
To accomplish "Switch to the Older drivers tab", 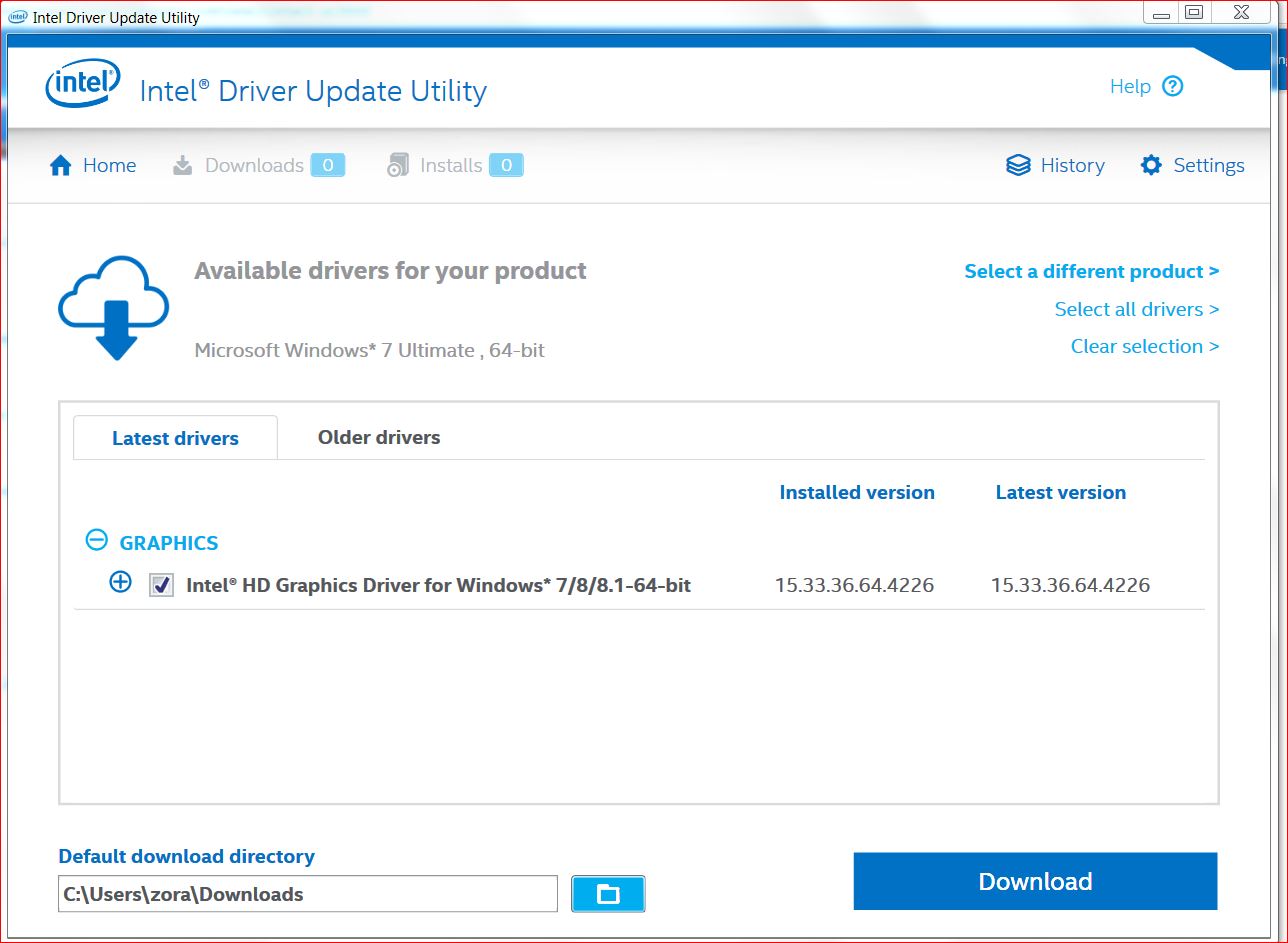I will 378,437.
